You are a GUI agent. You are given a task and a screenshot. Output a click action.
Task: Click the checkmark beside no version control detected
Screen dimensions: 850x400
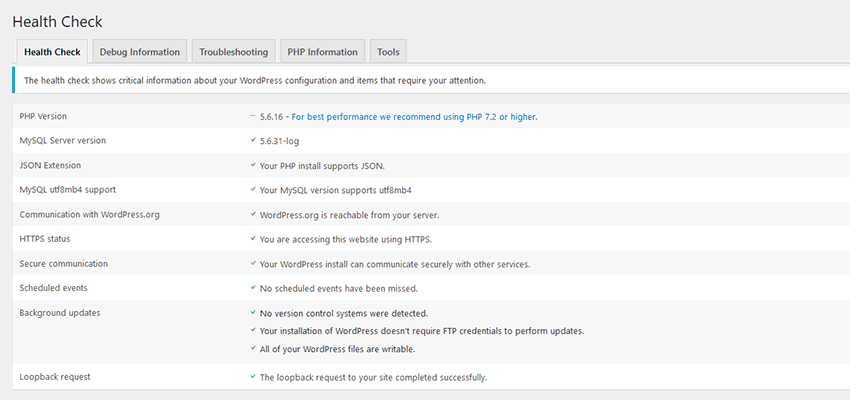click(x=253, y=312)
